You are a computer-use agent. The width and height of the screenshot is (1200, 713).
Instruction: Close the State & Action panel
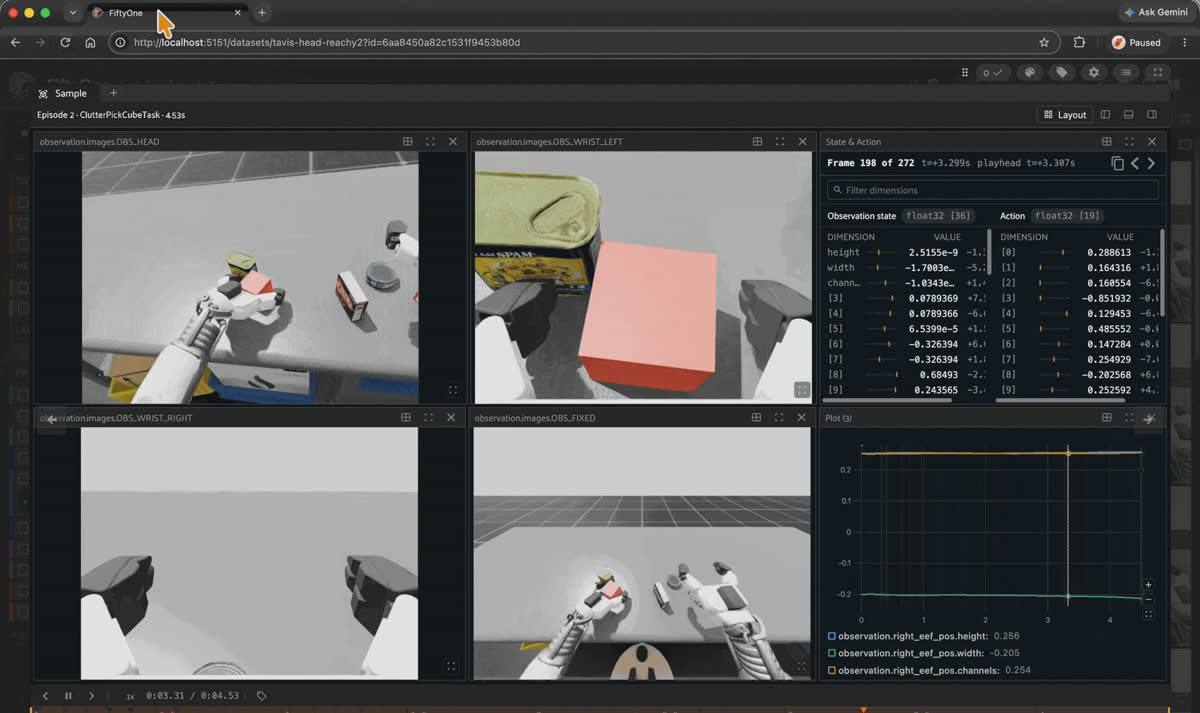click(1152, 142)
